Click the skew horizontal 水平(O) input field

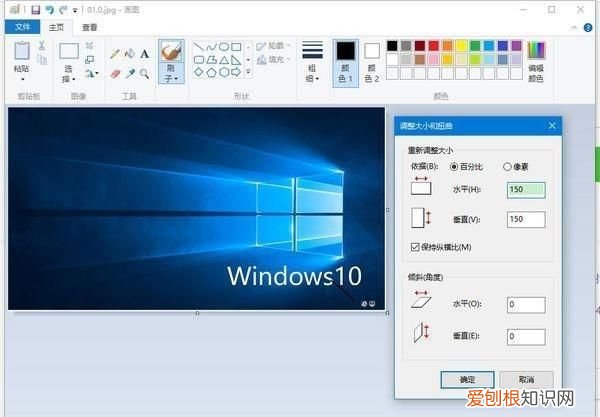pyautogui.click(x=526, y=305)
